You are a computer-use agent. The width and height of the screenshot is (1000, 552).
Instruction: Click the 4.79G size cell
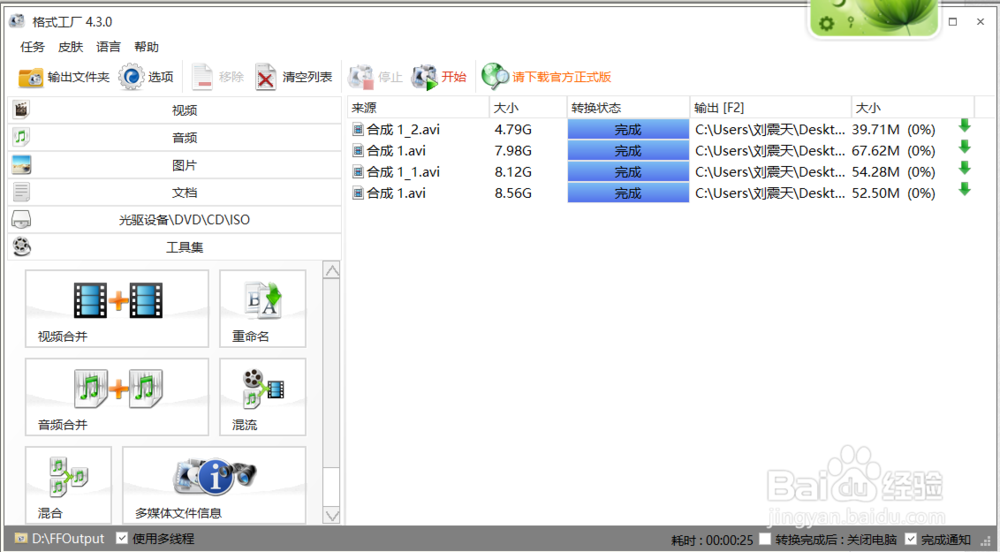[x=513, y=129]
